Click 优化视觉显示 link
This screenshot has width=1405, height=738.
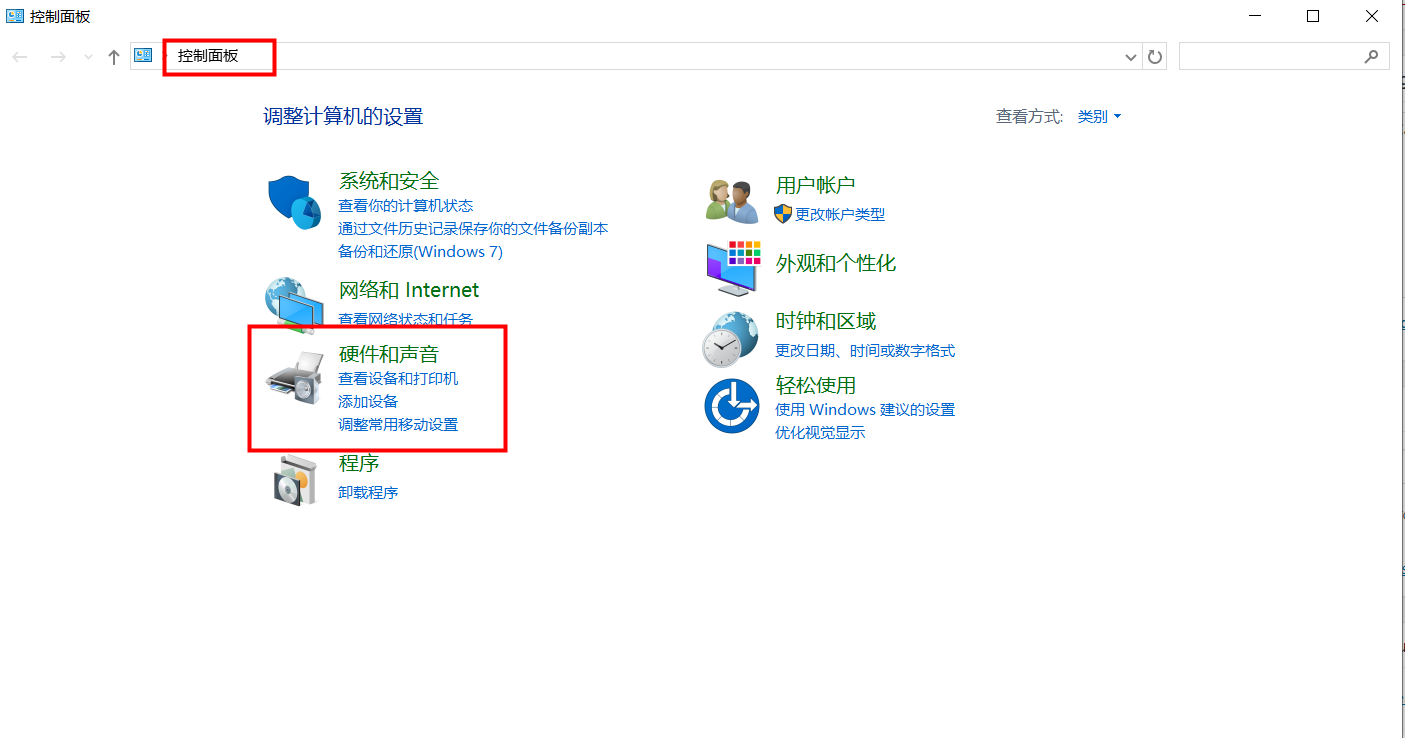pos(820,432)
